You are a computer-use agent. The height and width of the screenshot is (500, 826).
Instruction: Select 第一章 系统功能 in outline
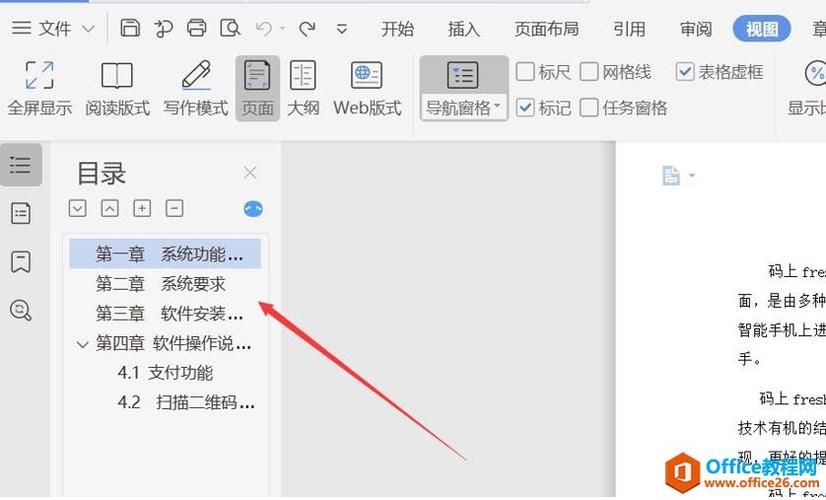click(x=165, y=254)
